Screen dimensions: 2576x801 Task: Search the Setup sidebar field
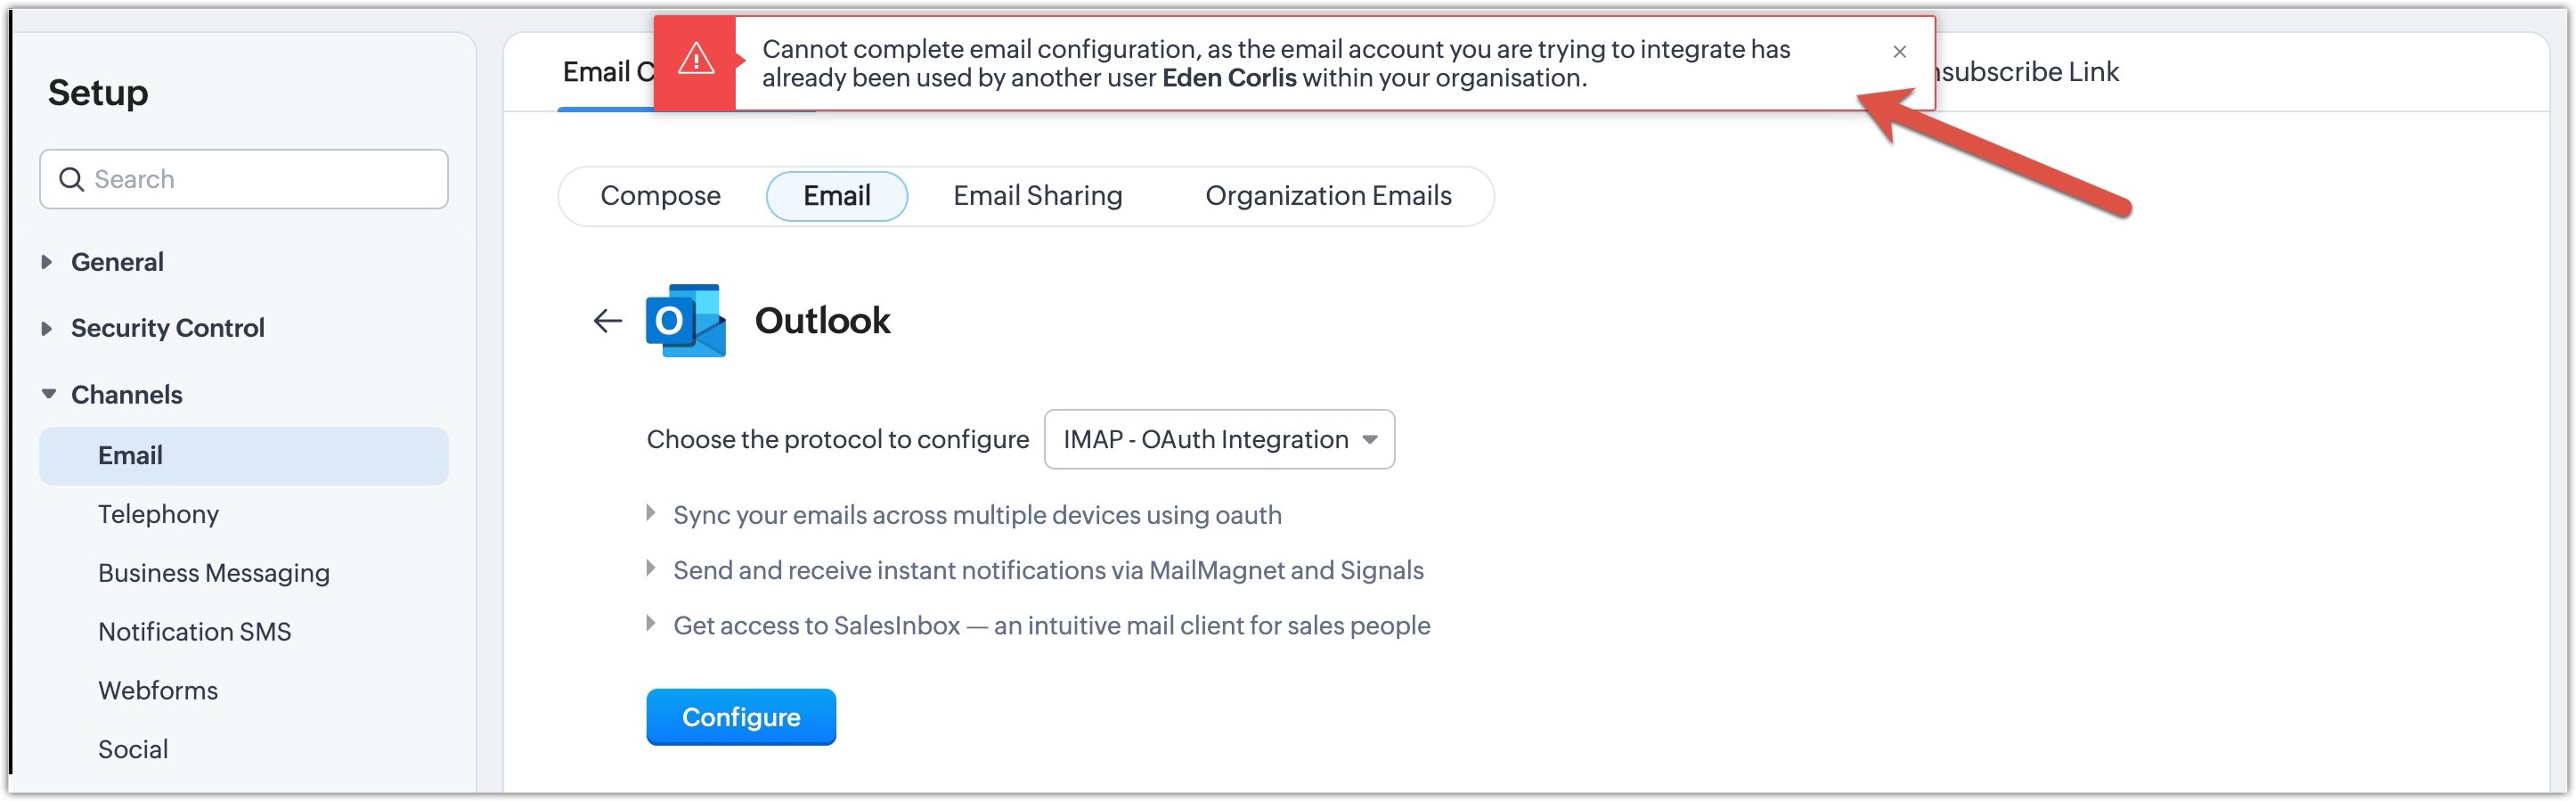(244, 179)
